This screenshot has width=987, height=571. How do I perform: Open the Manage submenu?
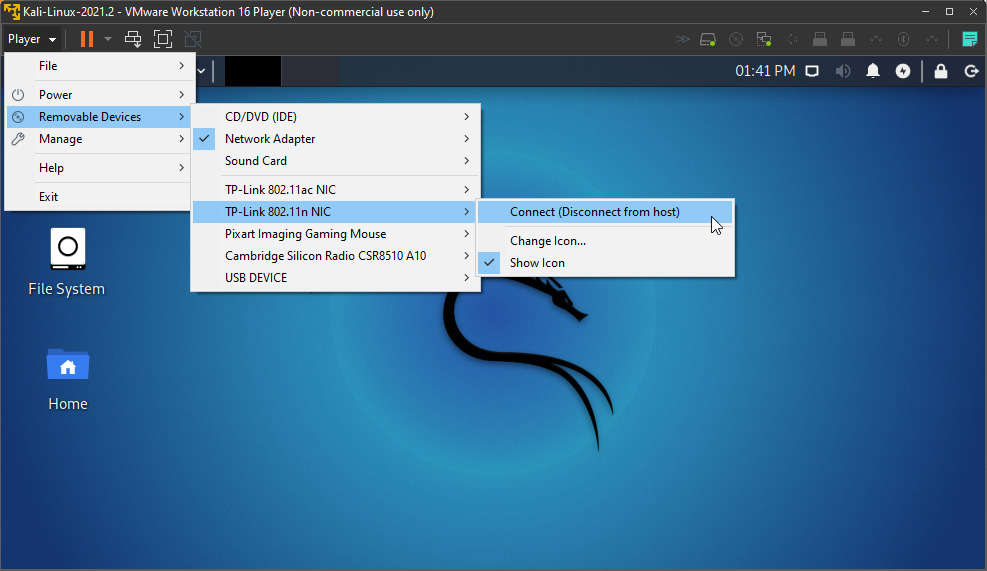[60, 139]
